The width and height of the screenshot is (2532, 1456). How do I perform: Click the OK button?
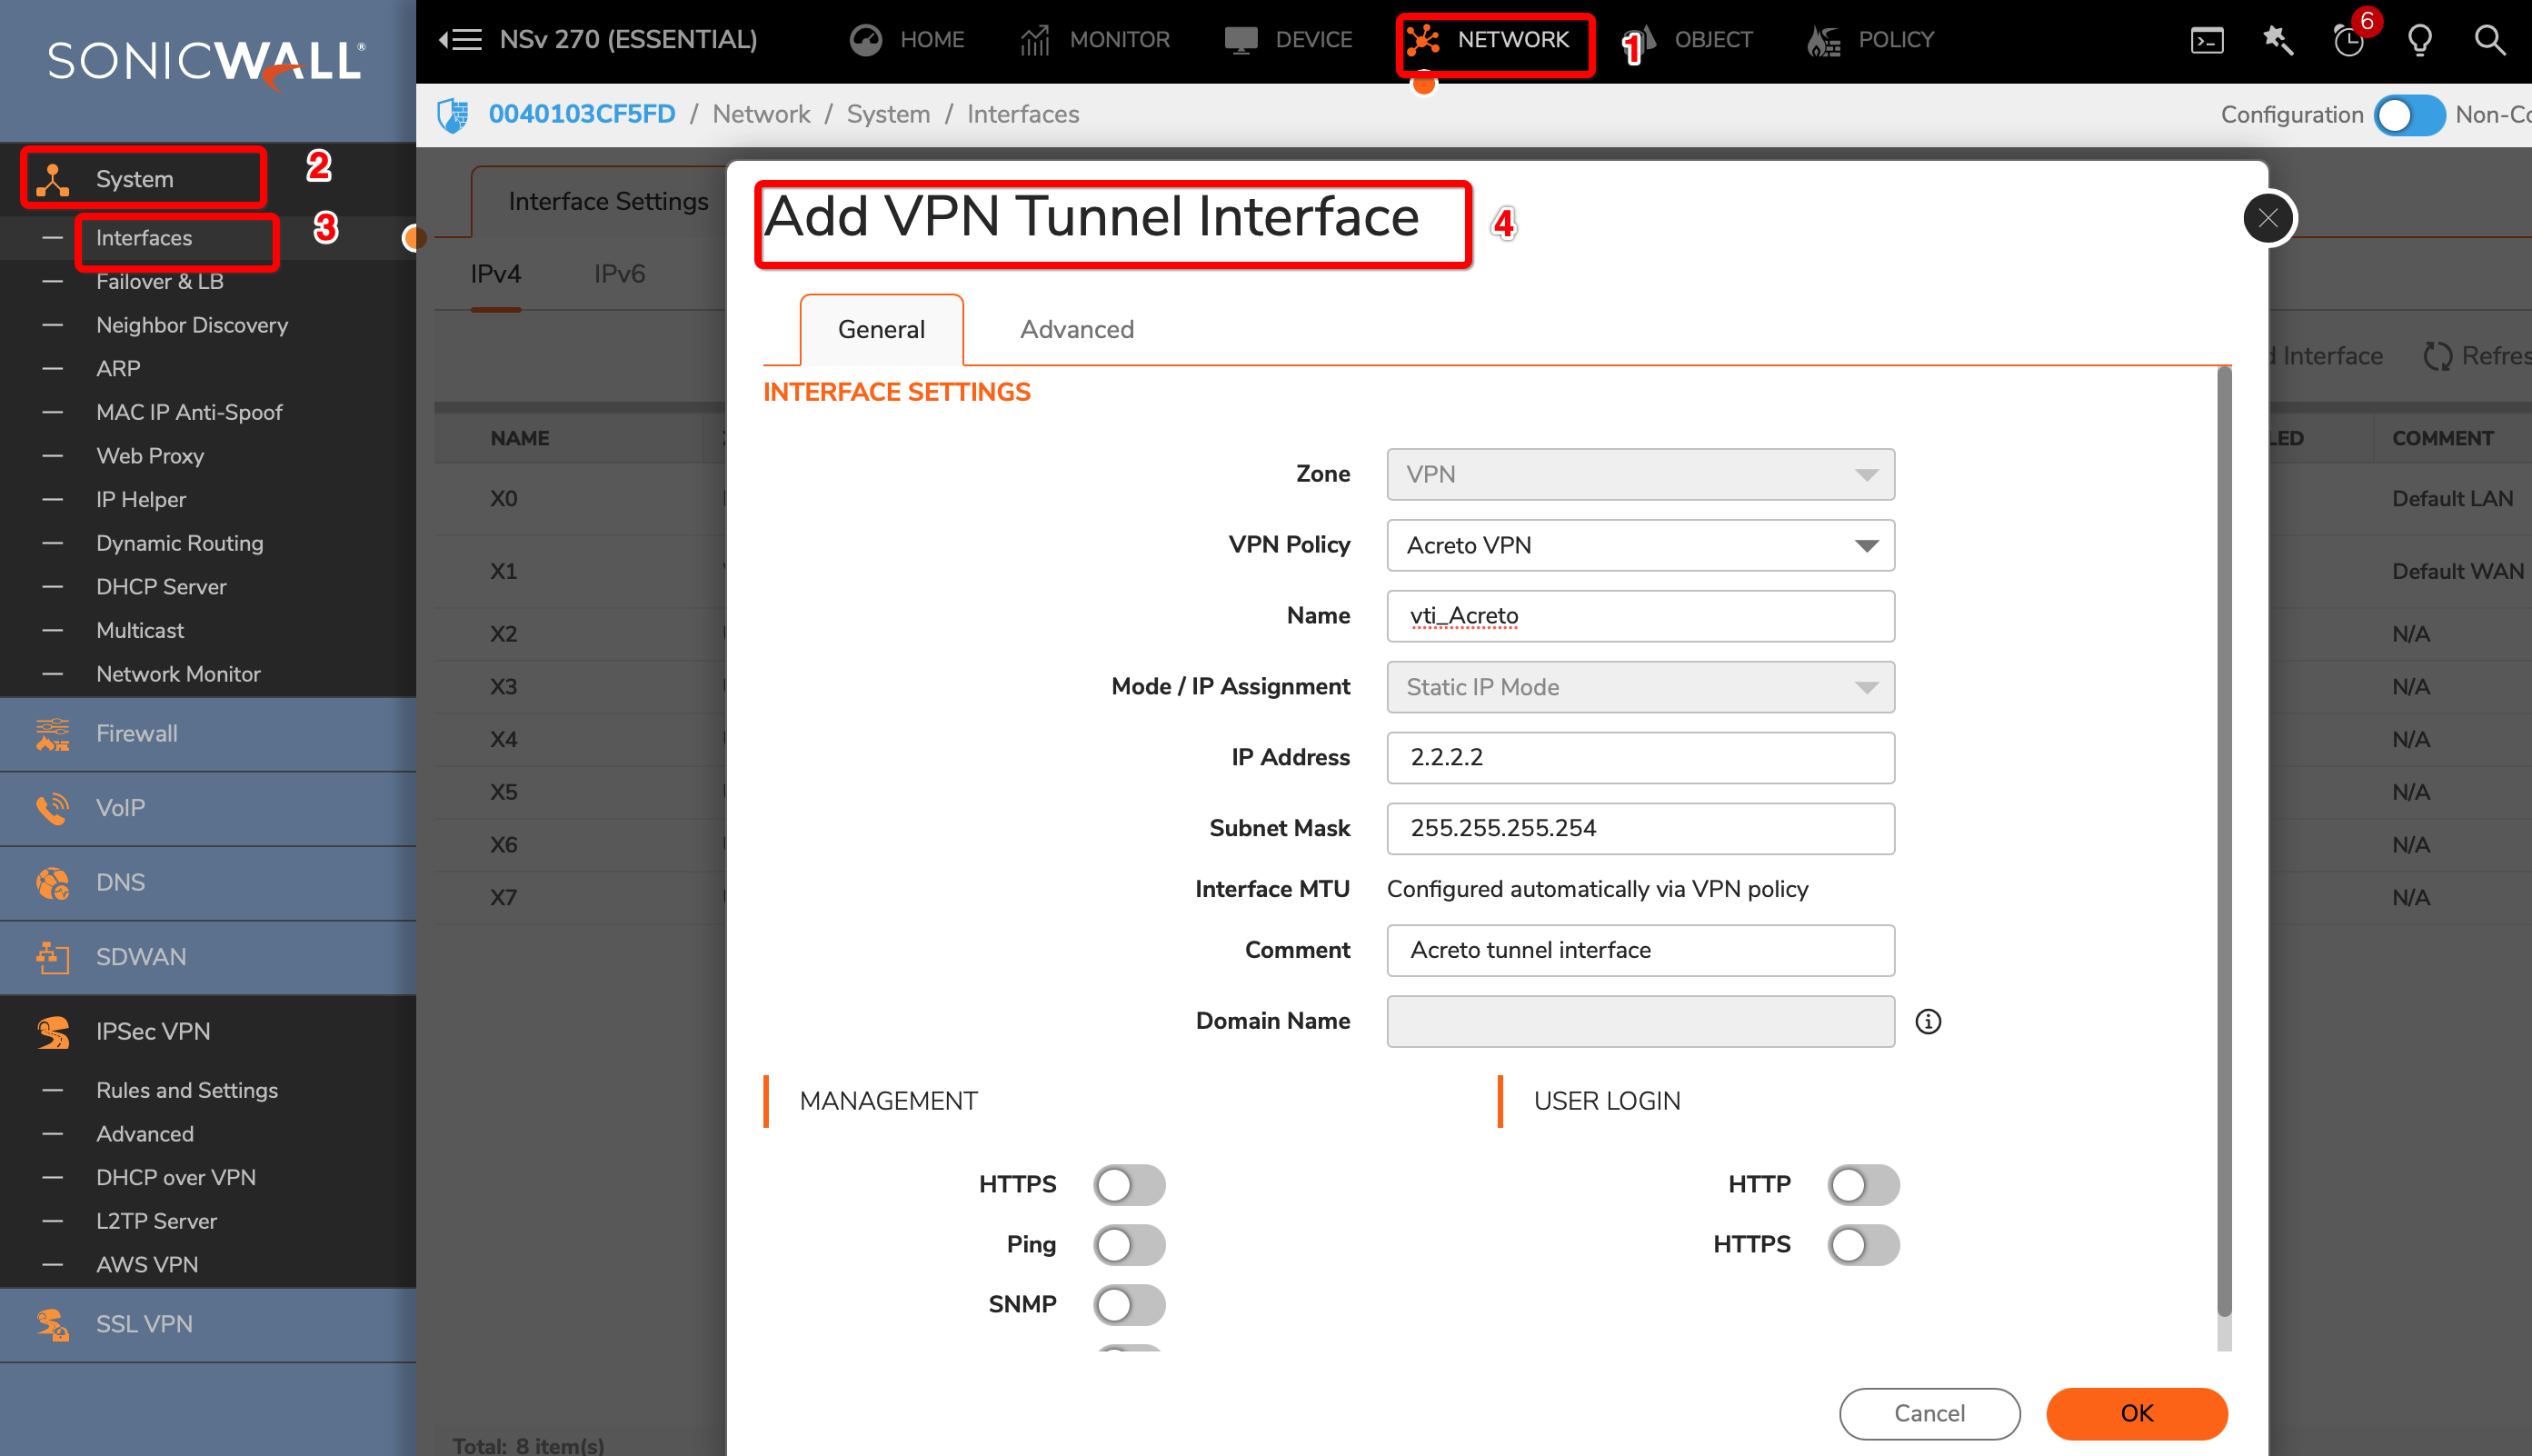pos(2136,1413)
